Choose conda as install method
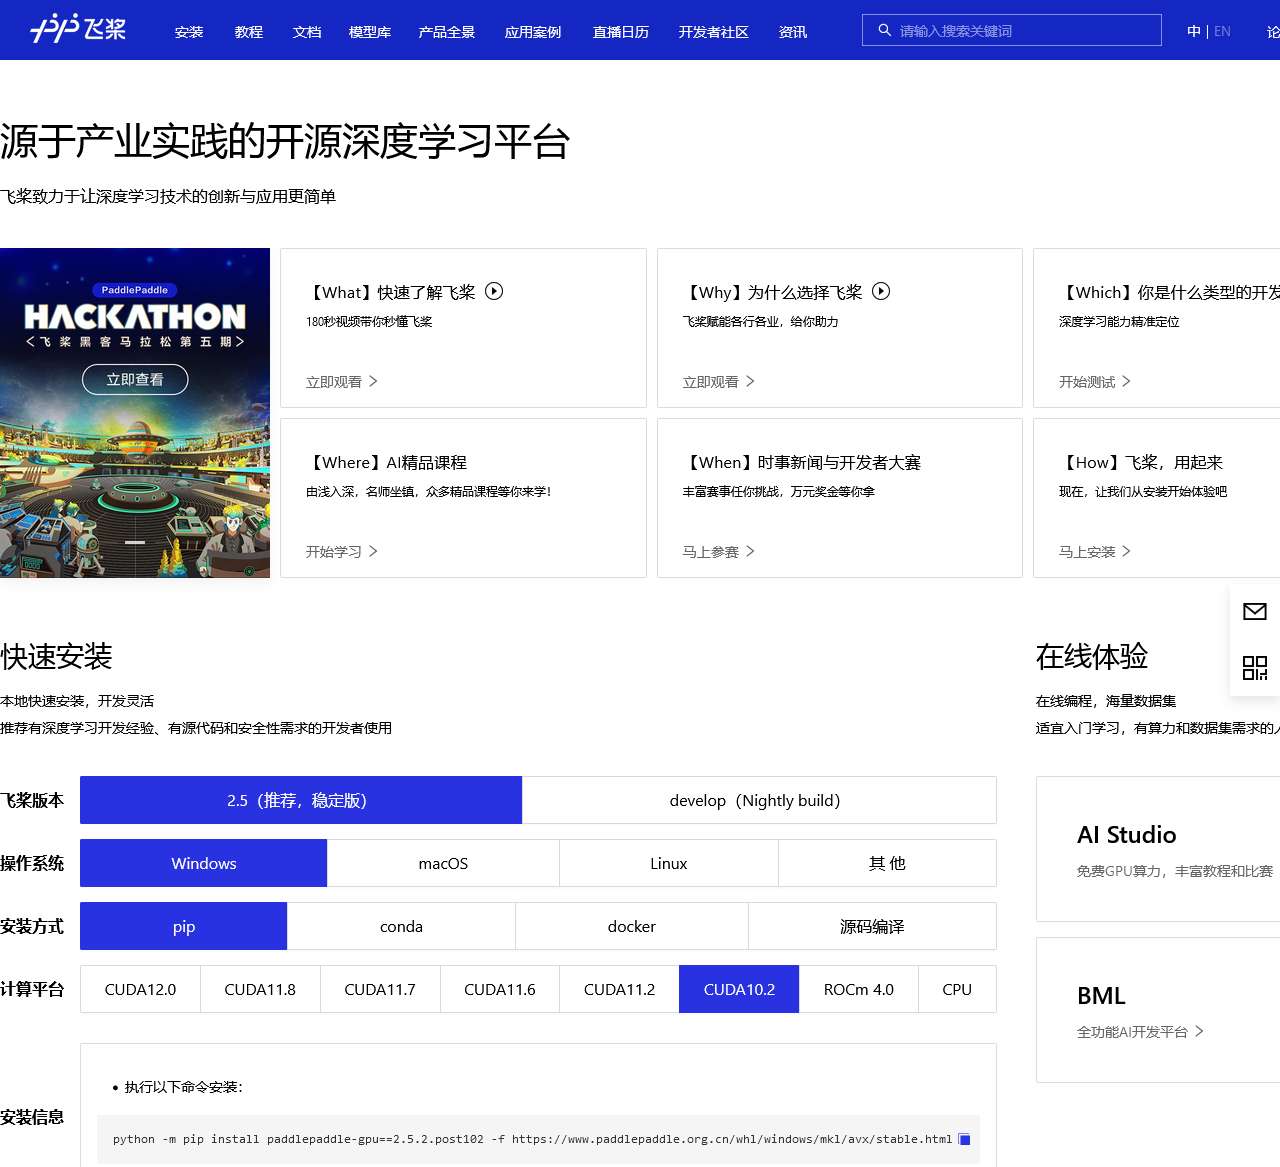Viewport: 1280px width, 1167px height. click(401, 926)
